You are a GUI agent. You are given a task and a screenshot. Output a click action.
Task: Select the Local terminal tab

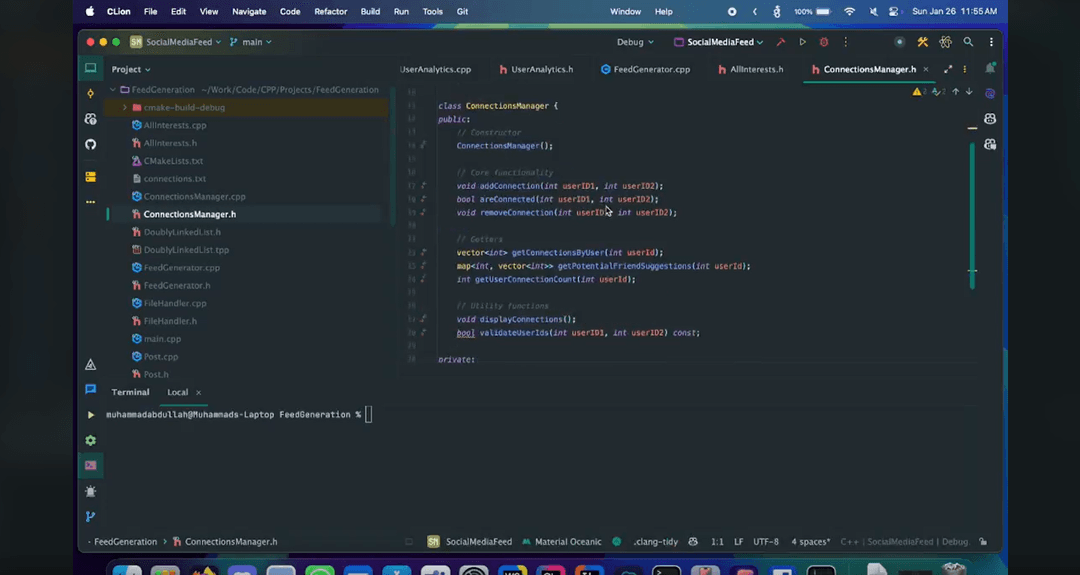(x=177, y=393)
